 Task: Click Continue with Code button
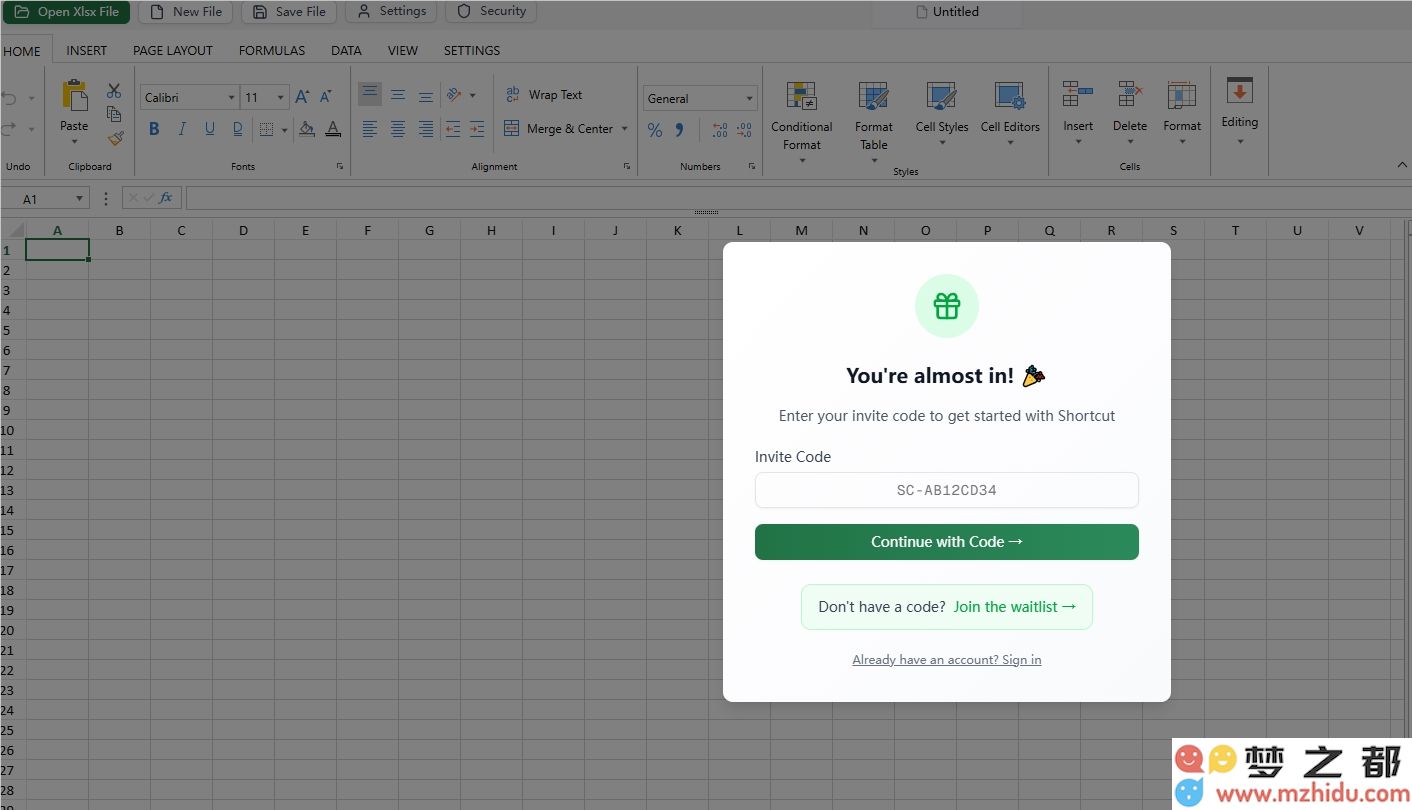(947, 542)
